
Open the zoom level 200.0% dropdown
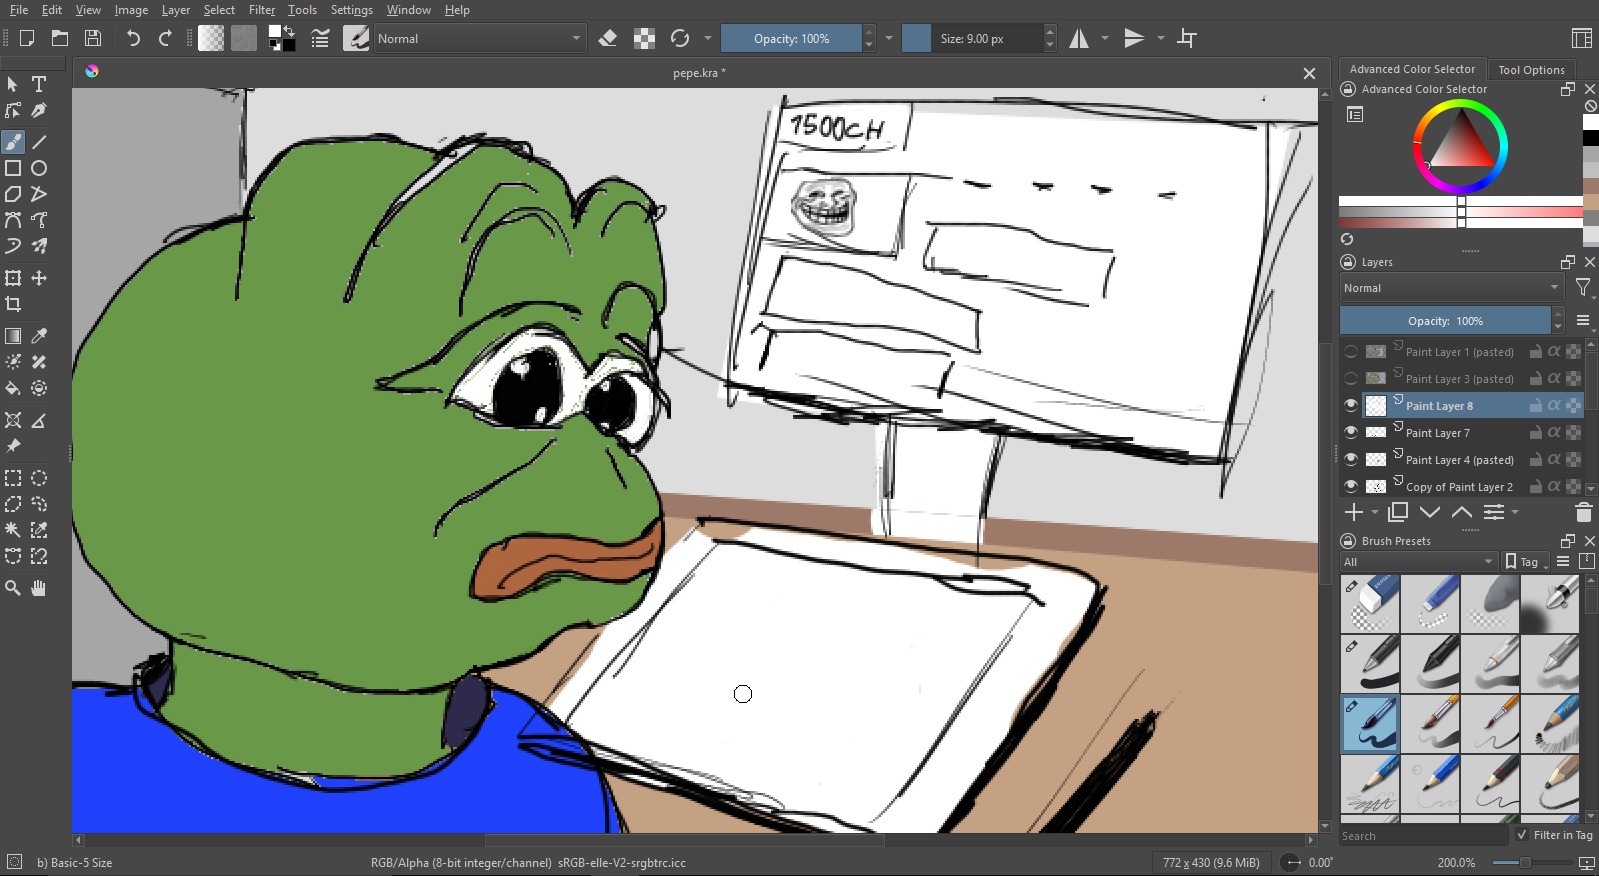click(1457, 862)
